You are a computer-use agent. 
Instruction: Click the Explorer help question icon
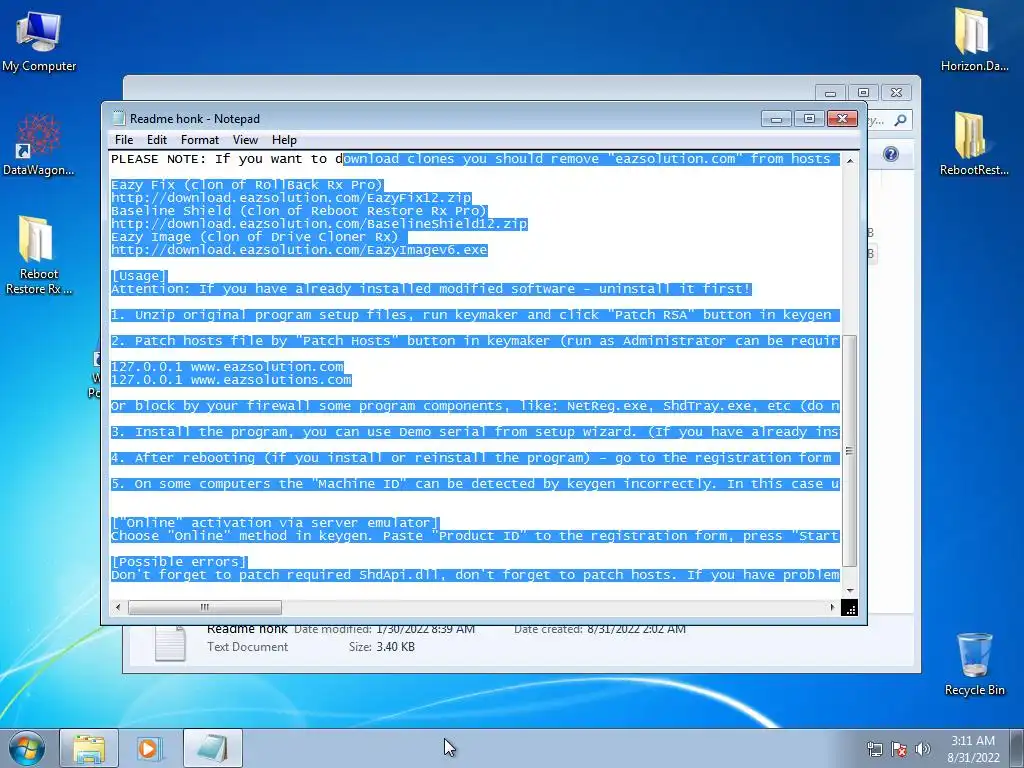(x=891, y=154)
